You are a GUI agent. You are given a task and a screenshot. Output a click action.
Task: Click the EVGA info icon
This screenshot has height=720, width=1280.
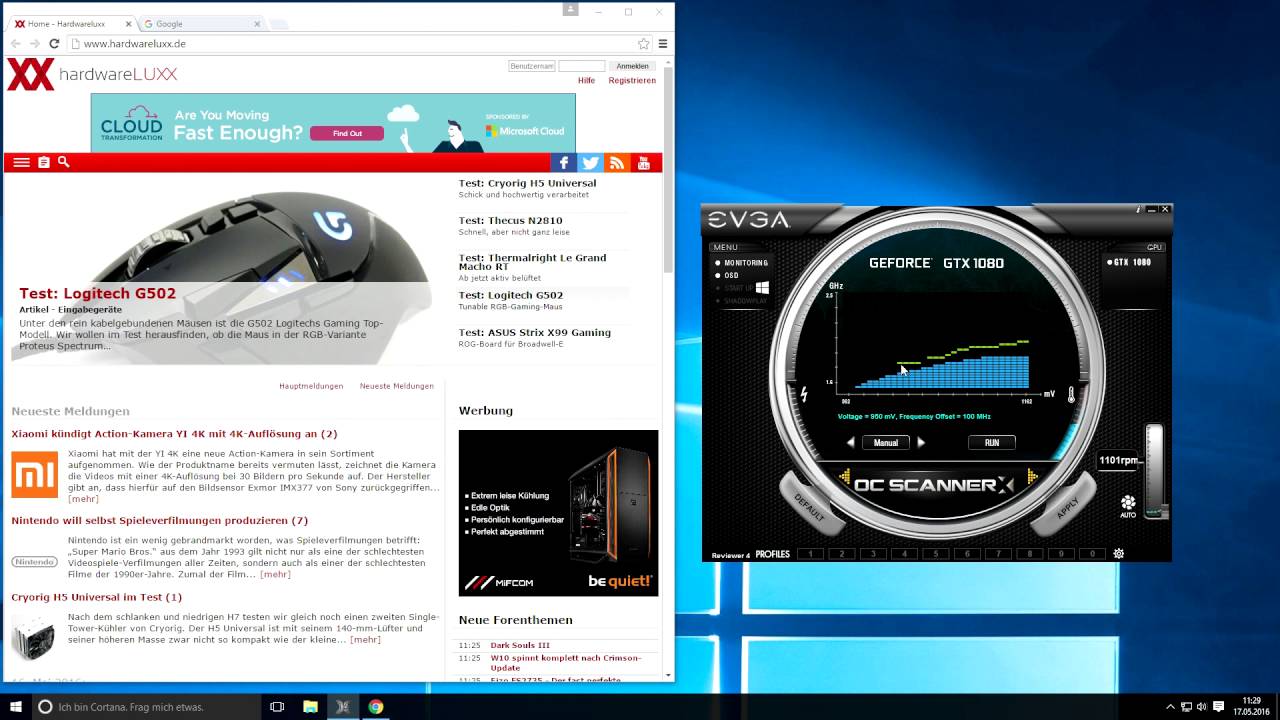click(1138, 209)
